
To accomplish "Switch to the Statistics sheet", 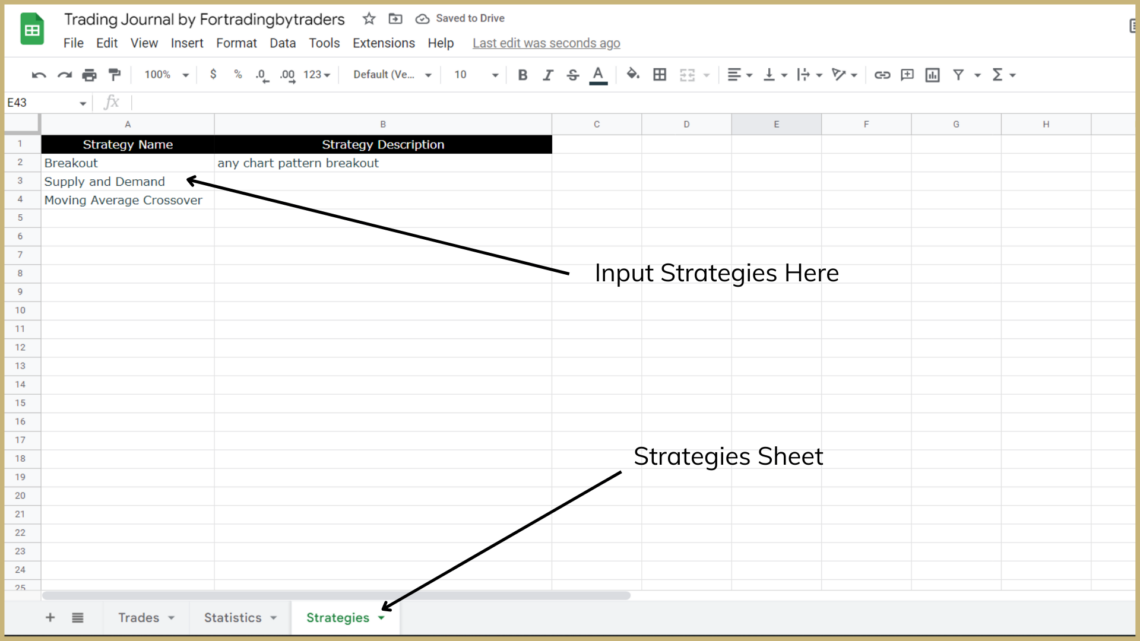I will 234,618.
